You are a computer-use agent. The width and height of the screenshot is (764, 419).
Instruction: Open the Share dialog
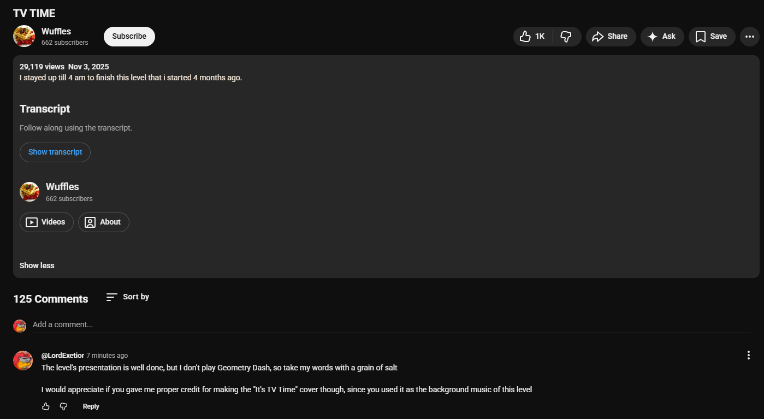click(x=611, y=37)
